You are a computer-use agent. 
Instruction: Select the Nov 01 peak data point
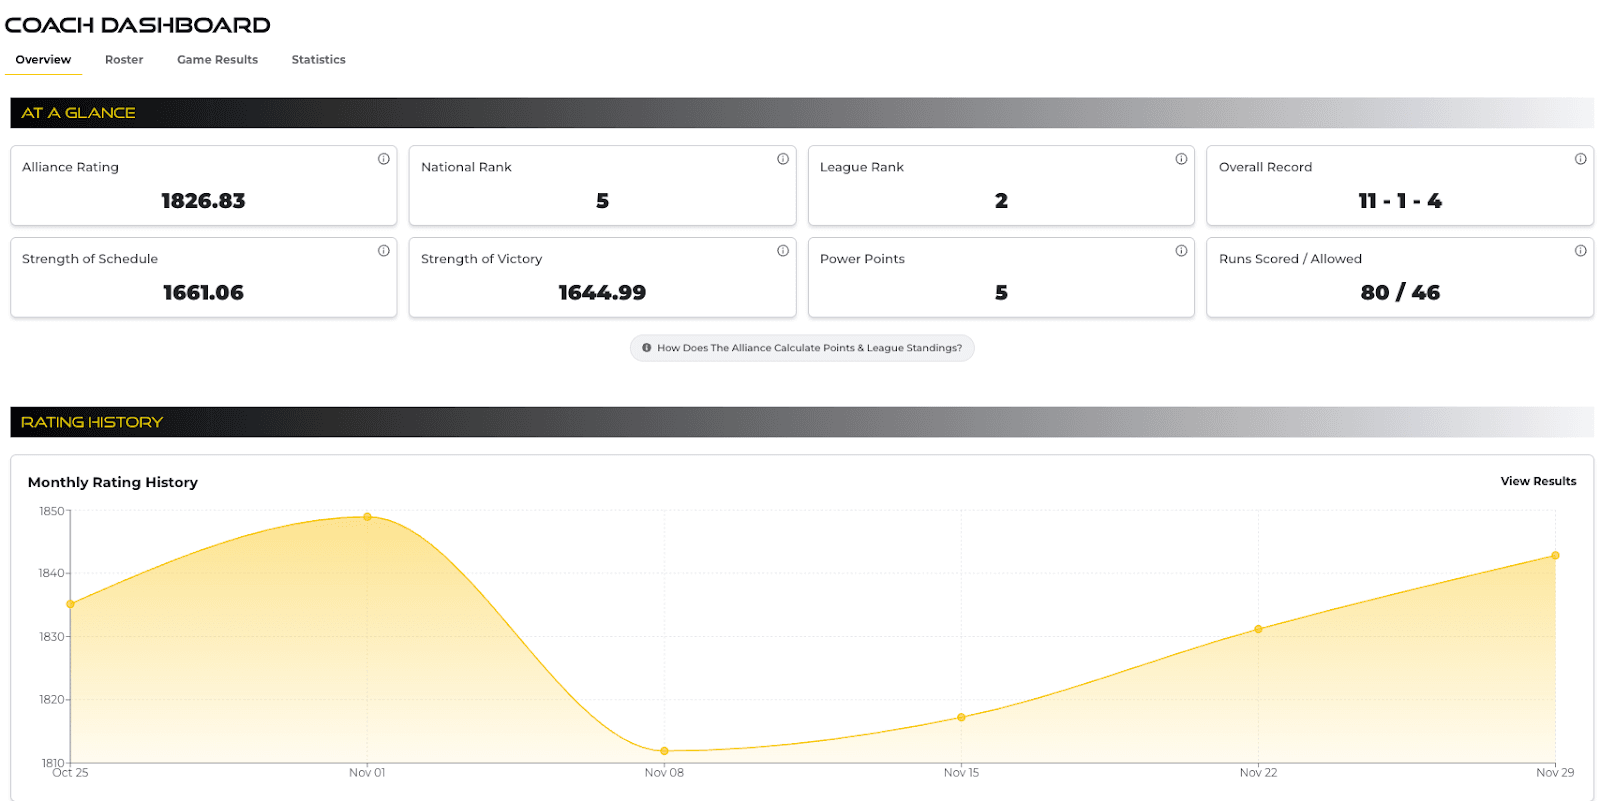point(367,517)
